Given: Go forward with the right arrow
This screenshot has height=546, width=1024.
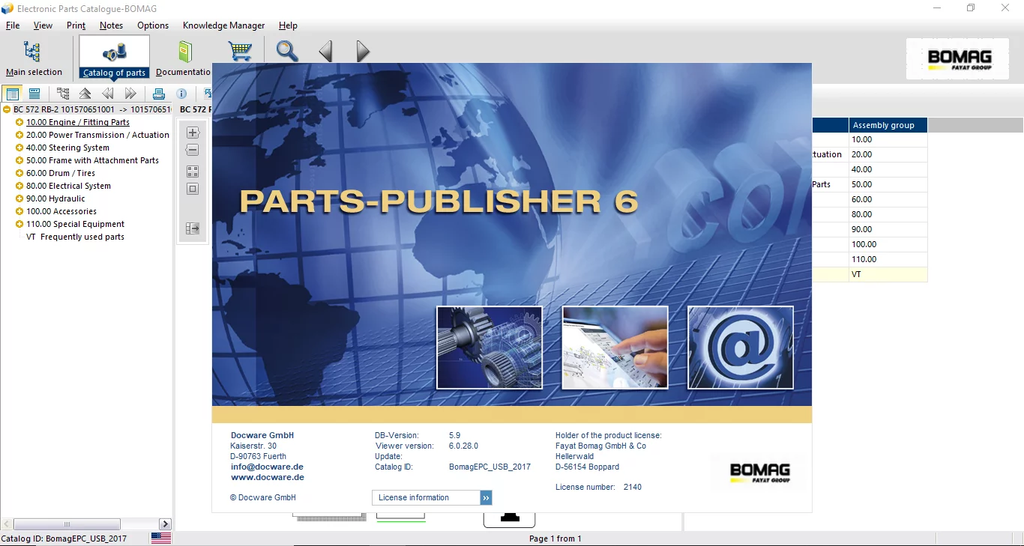Looking at the screenshot, I should [x=362, y=51].
